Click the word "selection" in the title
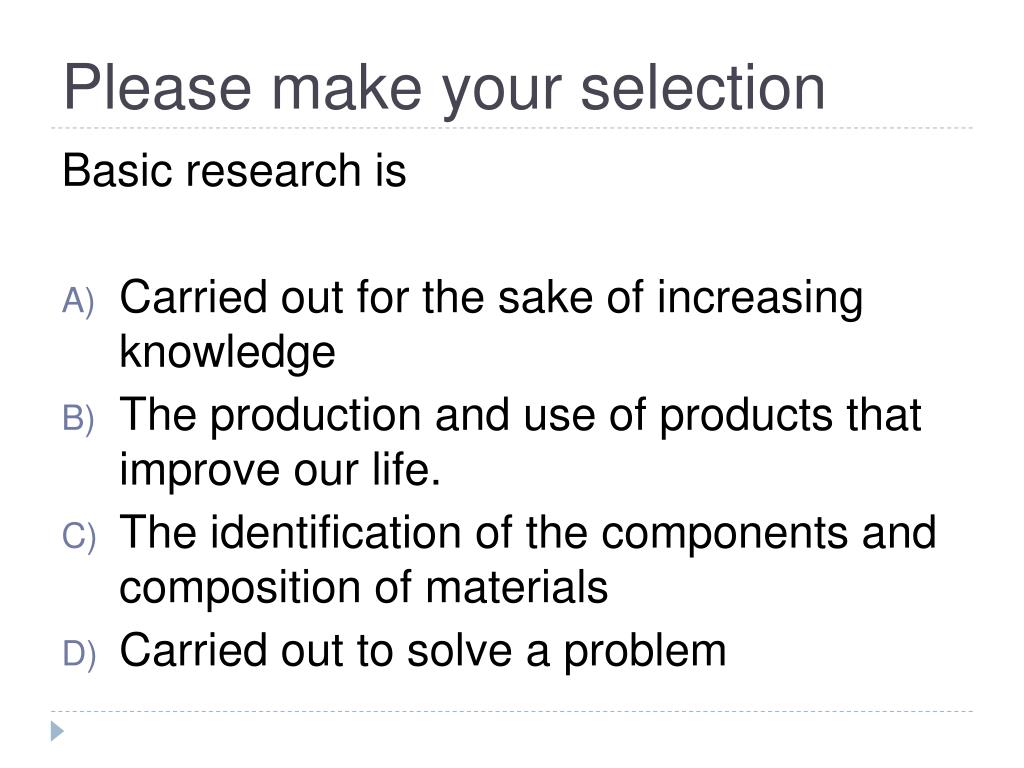Image resolution: width=1024 pixels, height=768 pixels. 703,87
